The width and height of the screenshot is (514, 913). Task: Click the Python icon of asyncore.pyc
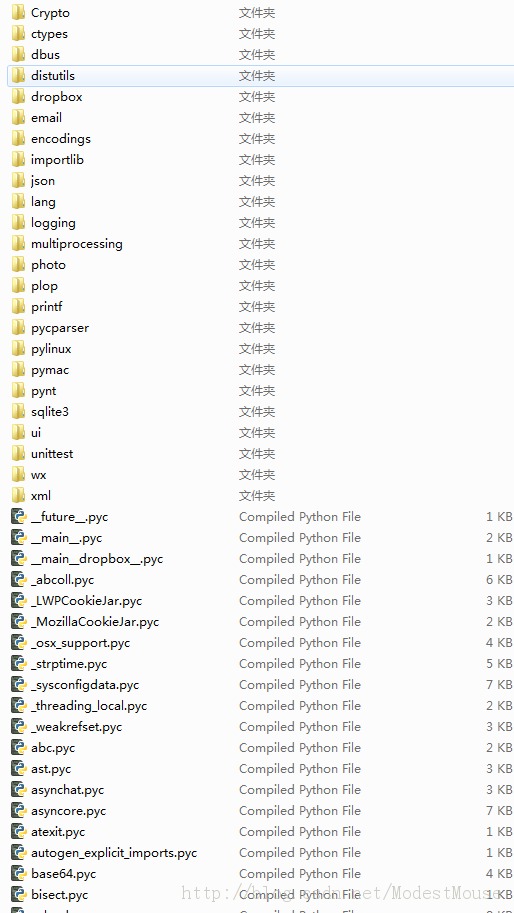(x=19, y=811)
